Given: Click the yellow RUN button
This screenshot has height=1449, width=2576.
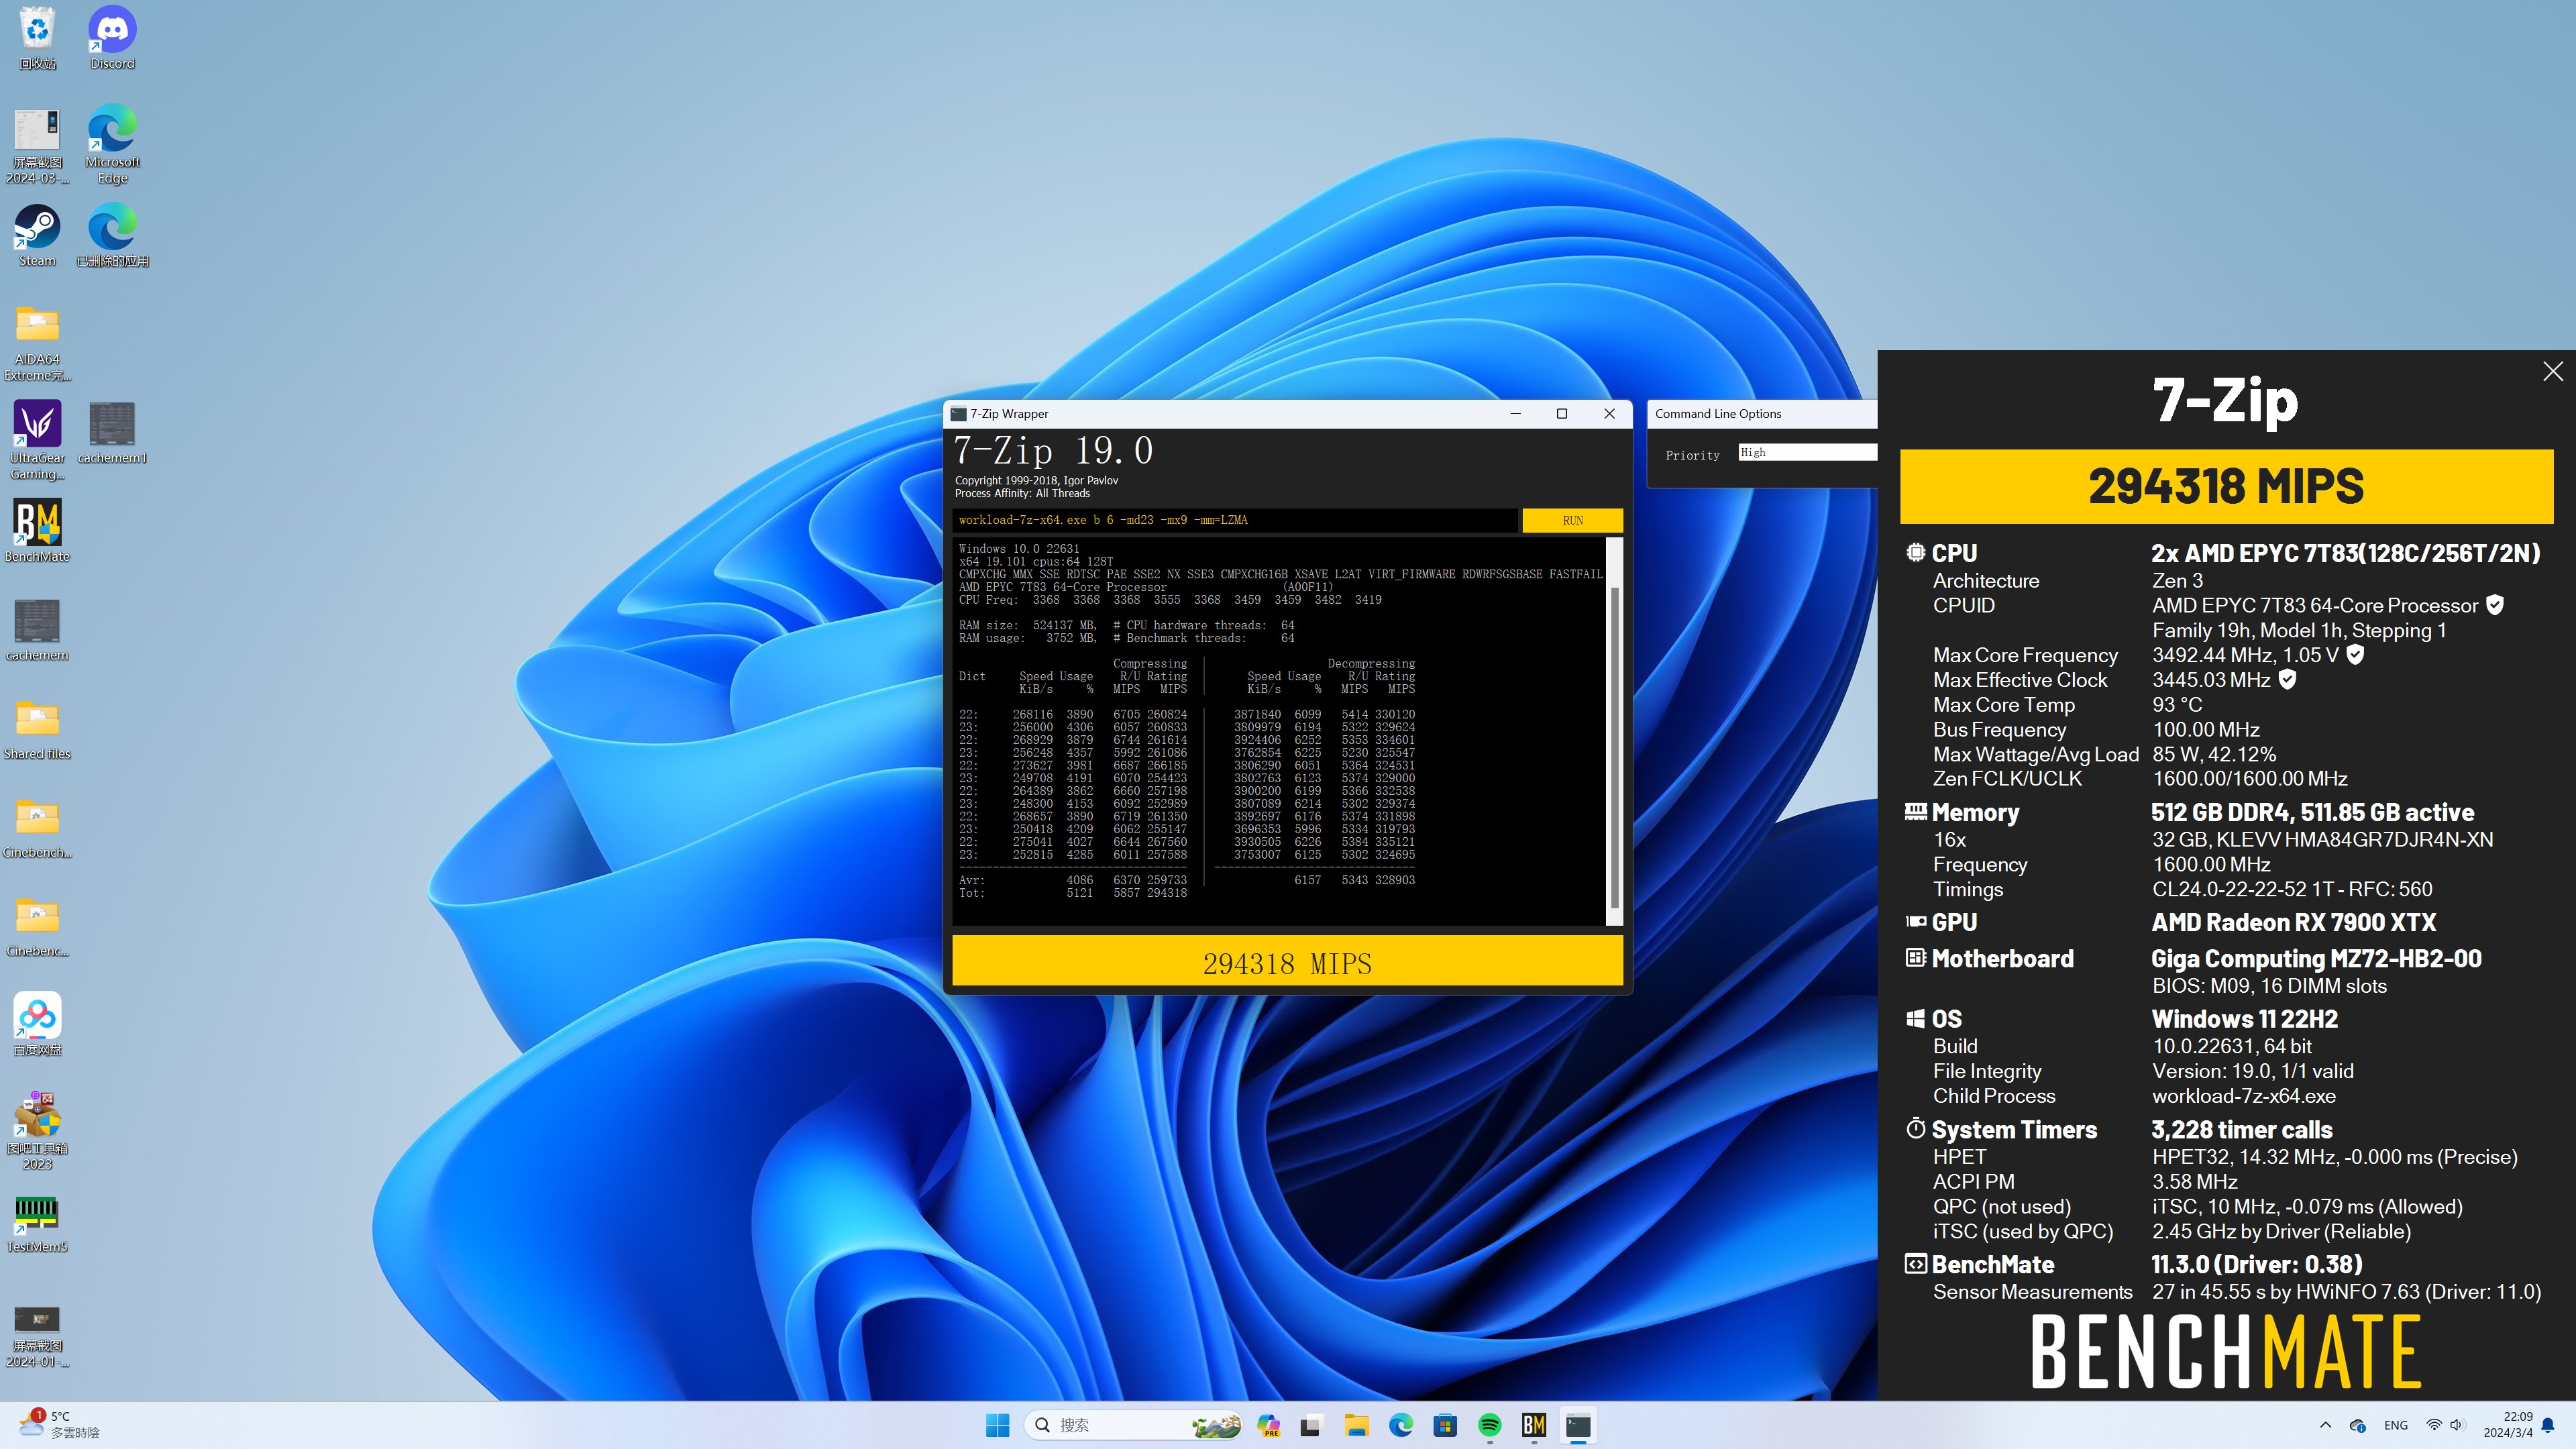Looking at the screenshot, I should (1572, 520).
